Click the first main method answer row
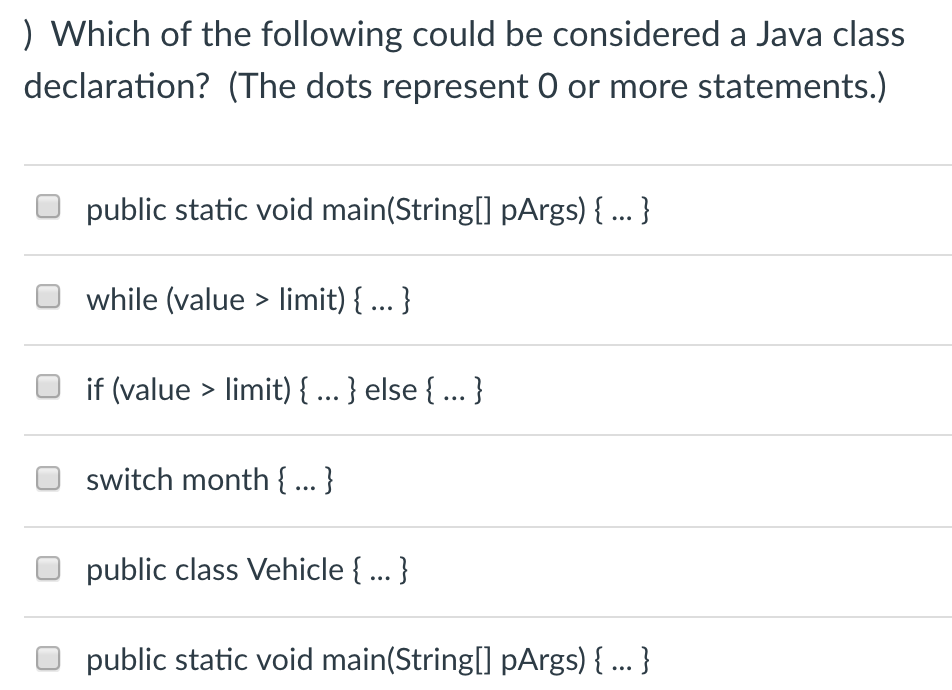Image resolution: width=952 pixels, height=690 pixels. coord(368,207)
